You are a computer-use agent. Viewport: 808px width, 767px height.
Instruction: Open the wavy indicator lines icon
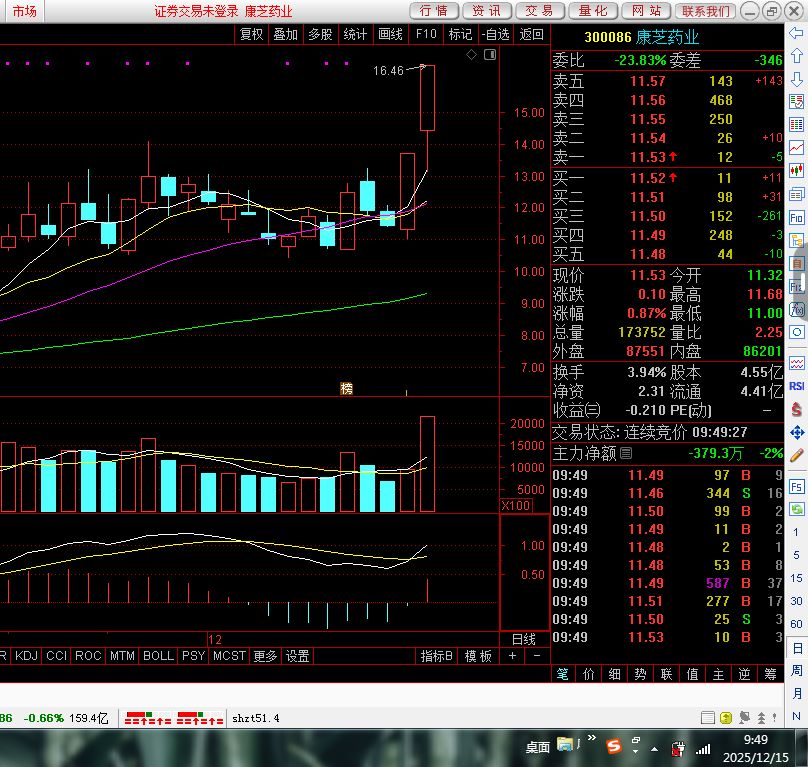coord(796,364)
